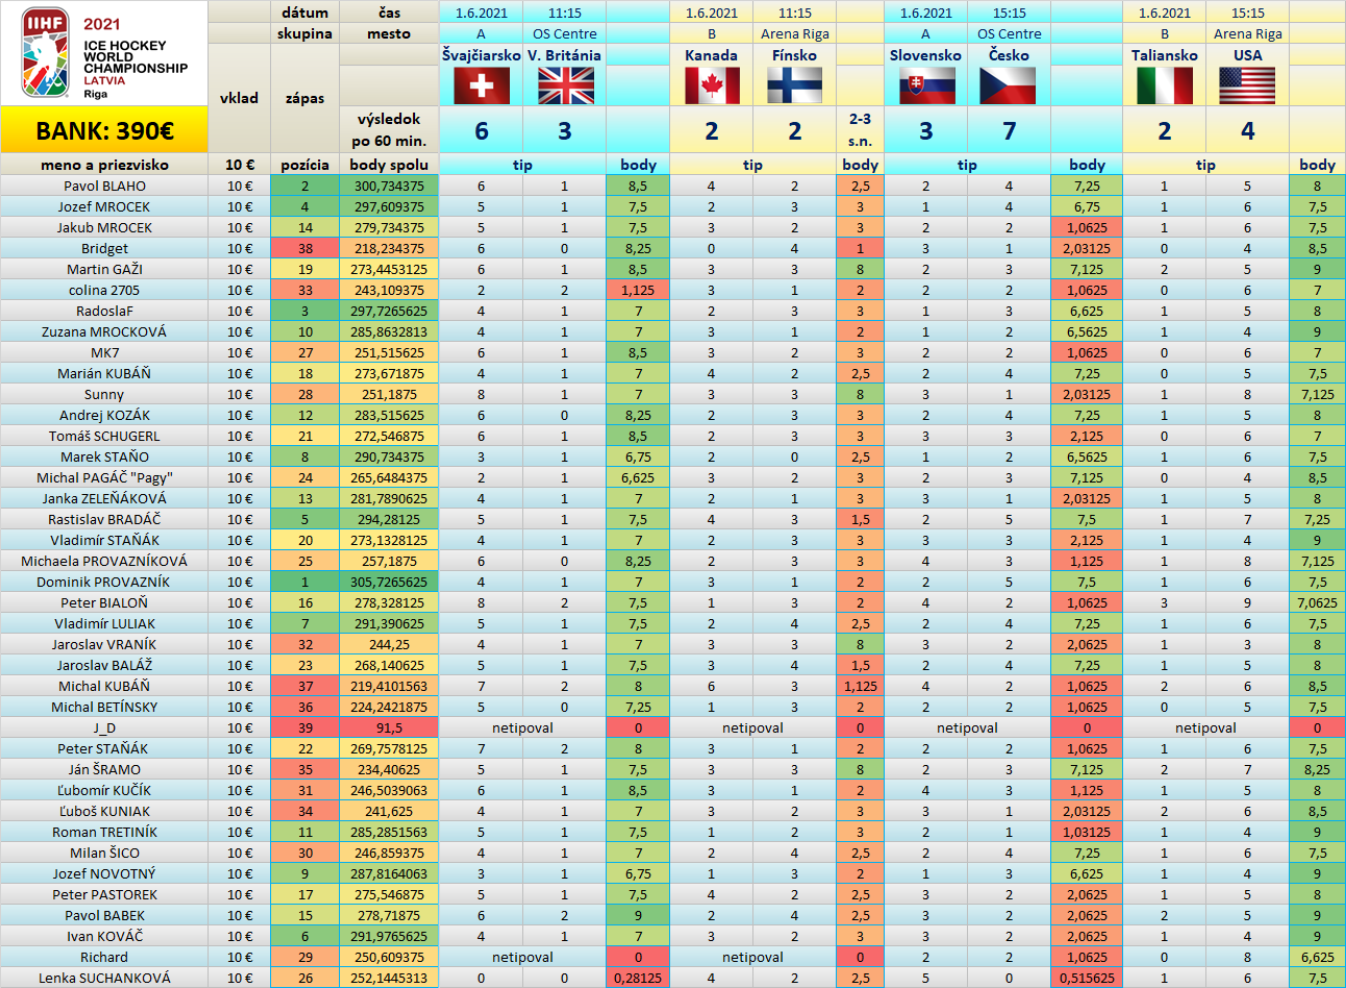Select the yellow BANK: 390€ cell
Image resolution: width=1346 pixels, height=988 pixels.
click(x=104, y=131)
